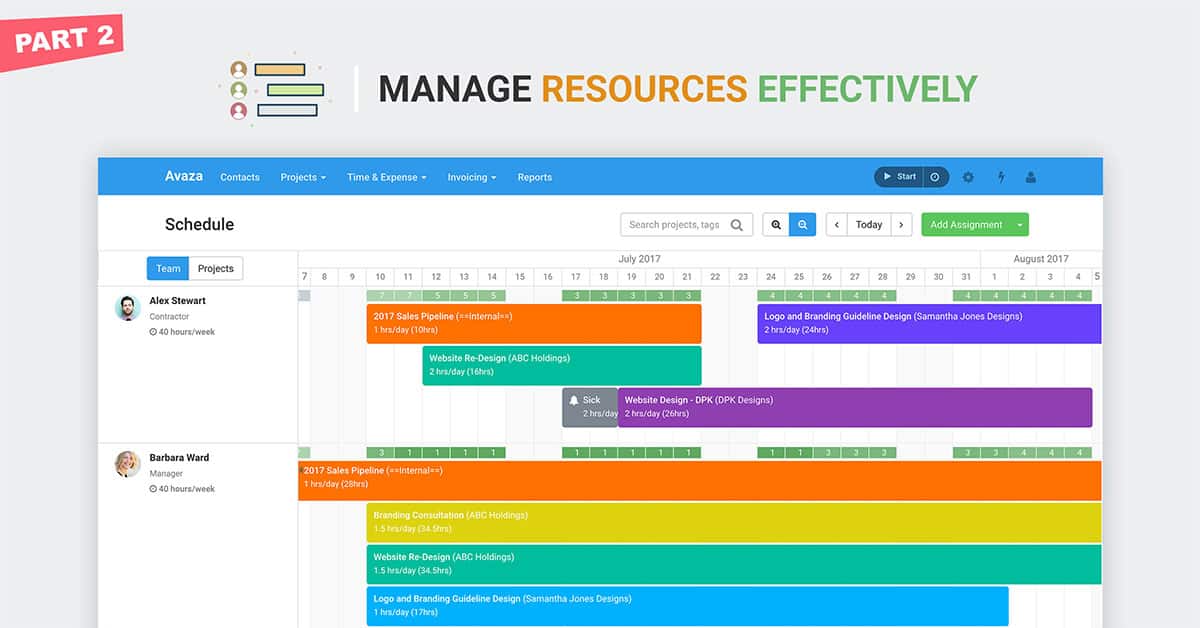Select the gray Sick assignment bar

(590, 407)
